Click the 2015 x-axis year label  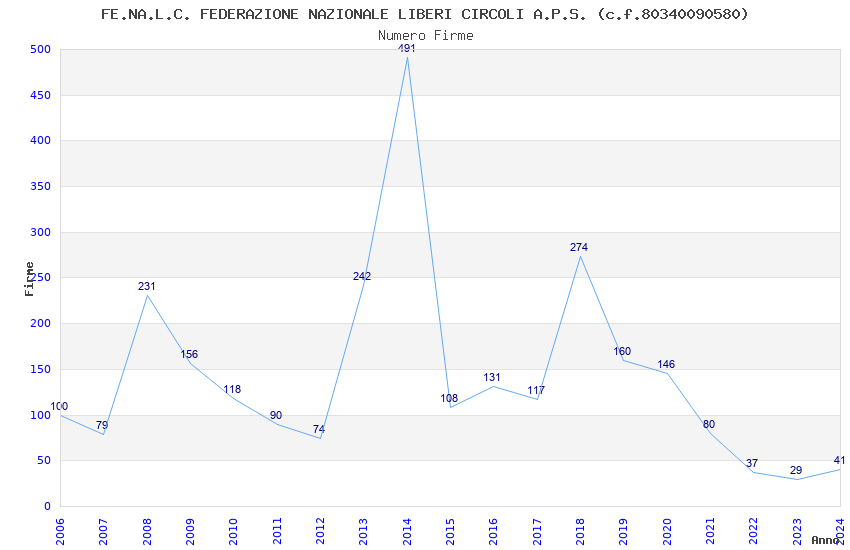click(450, 532)
